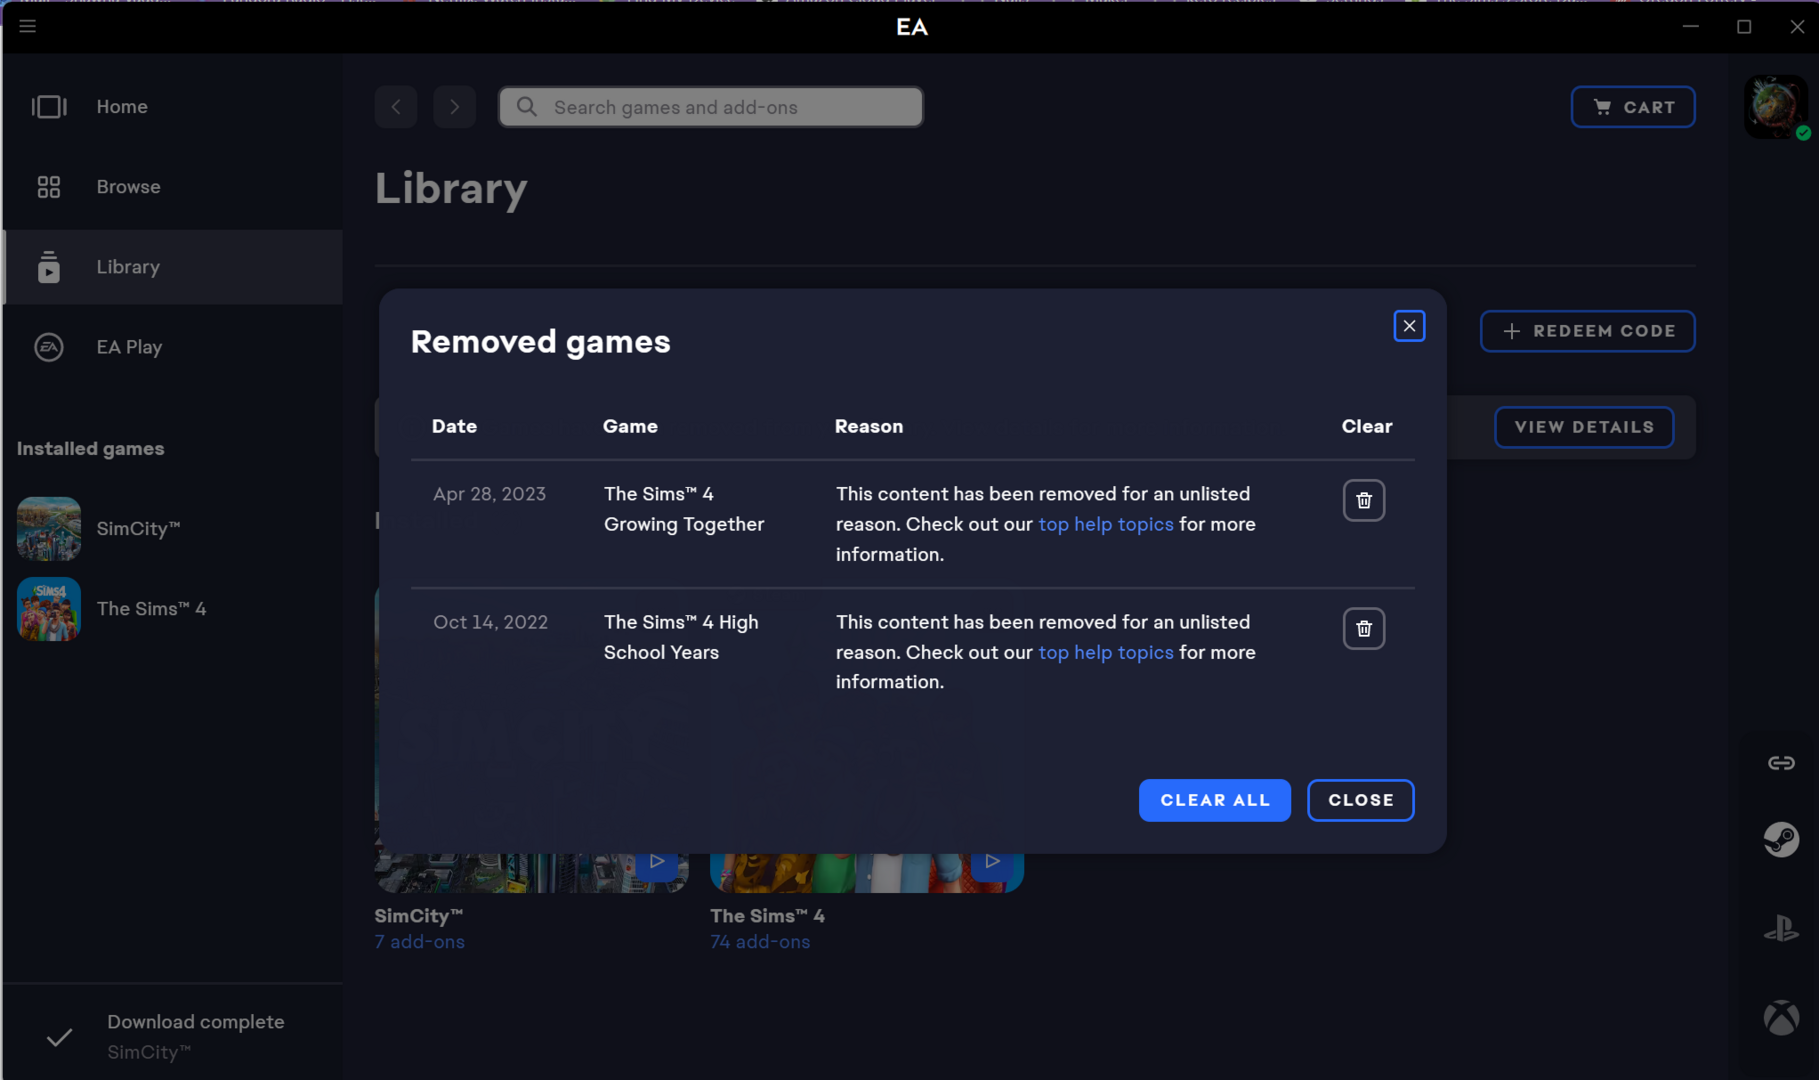Screen dimensions: 1819x1080
Task: Open The Sims 4 74 add-ons link
Action: (760, 942)
